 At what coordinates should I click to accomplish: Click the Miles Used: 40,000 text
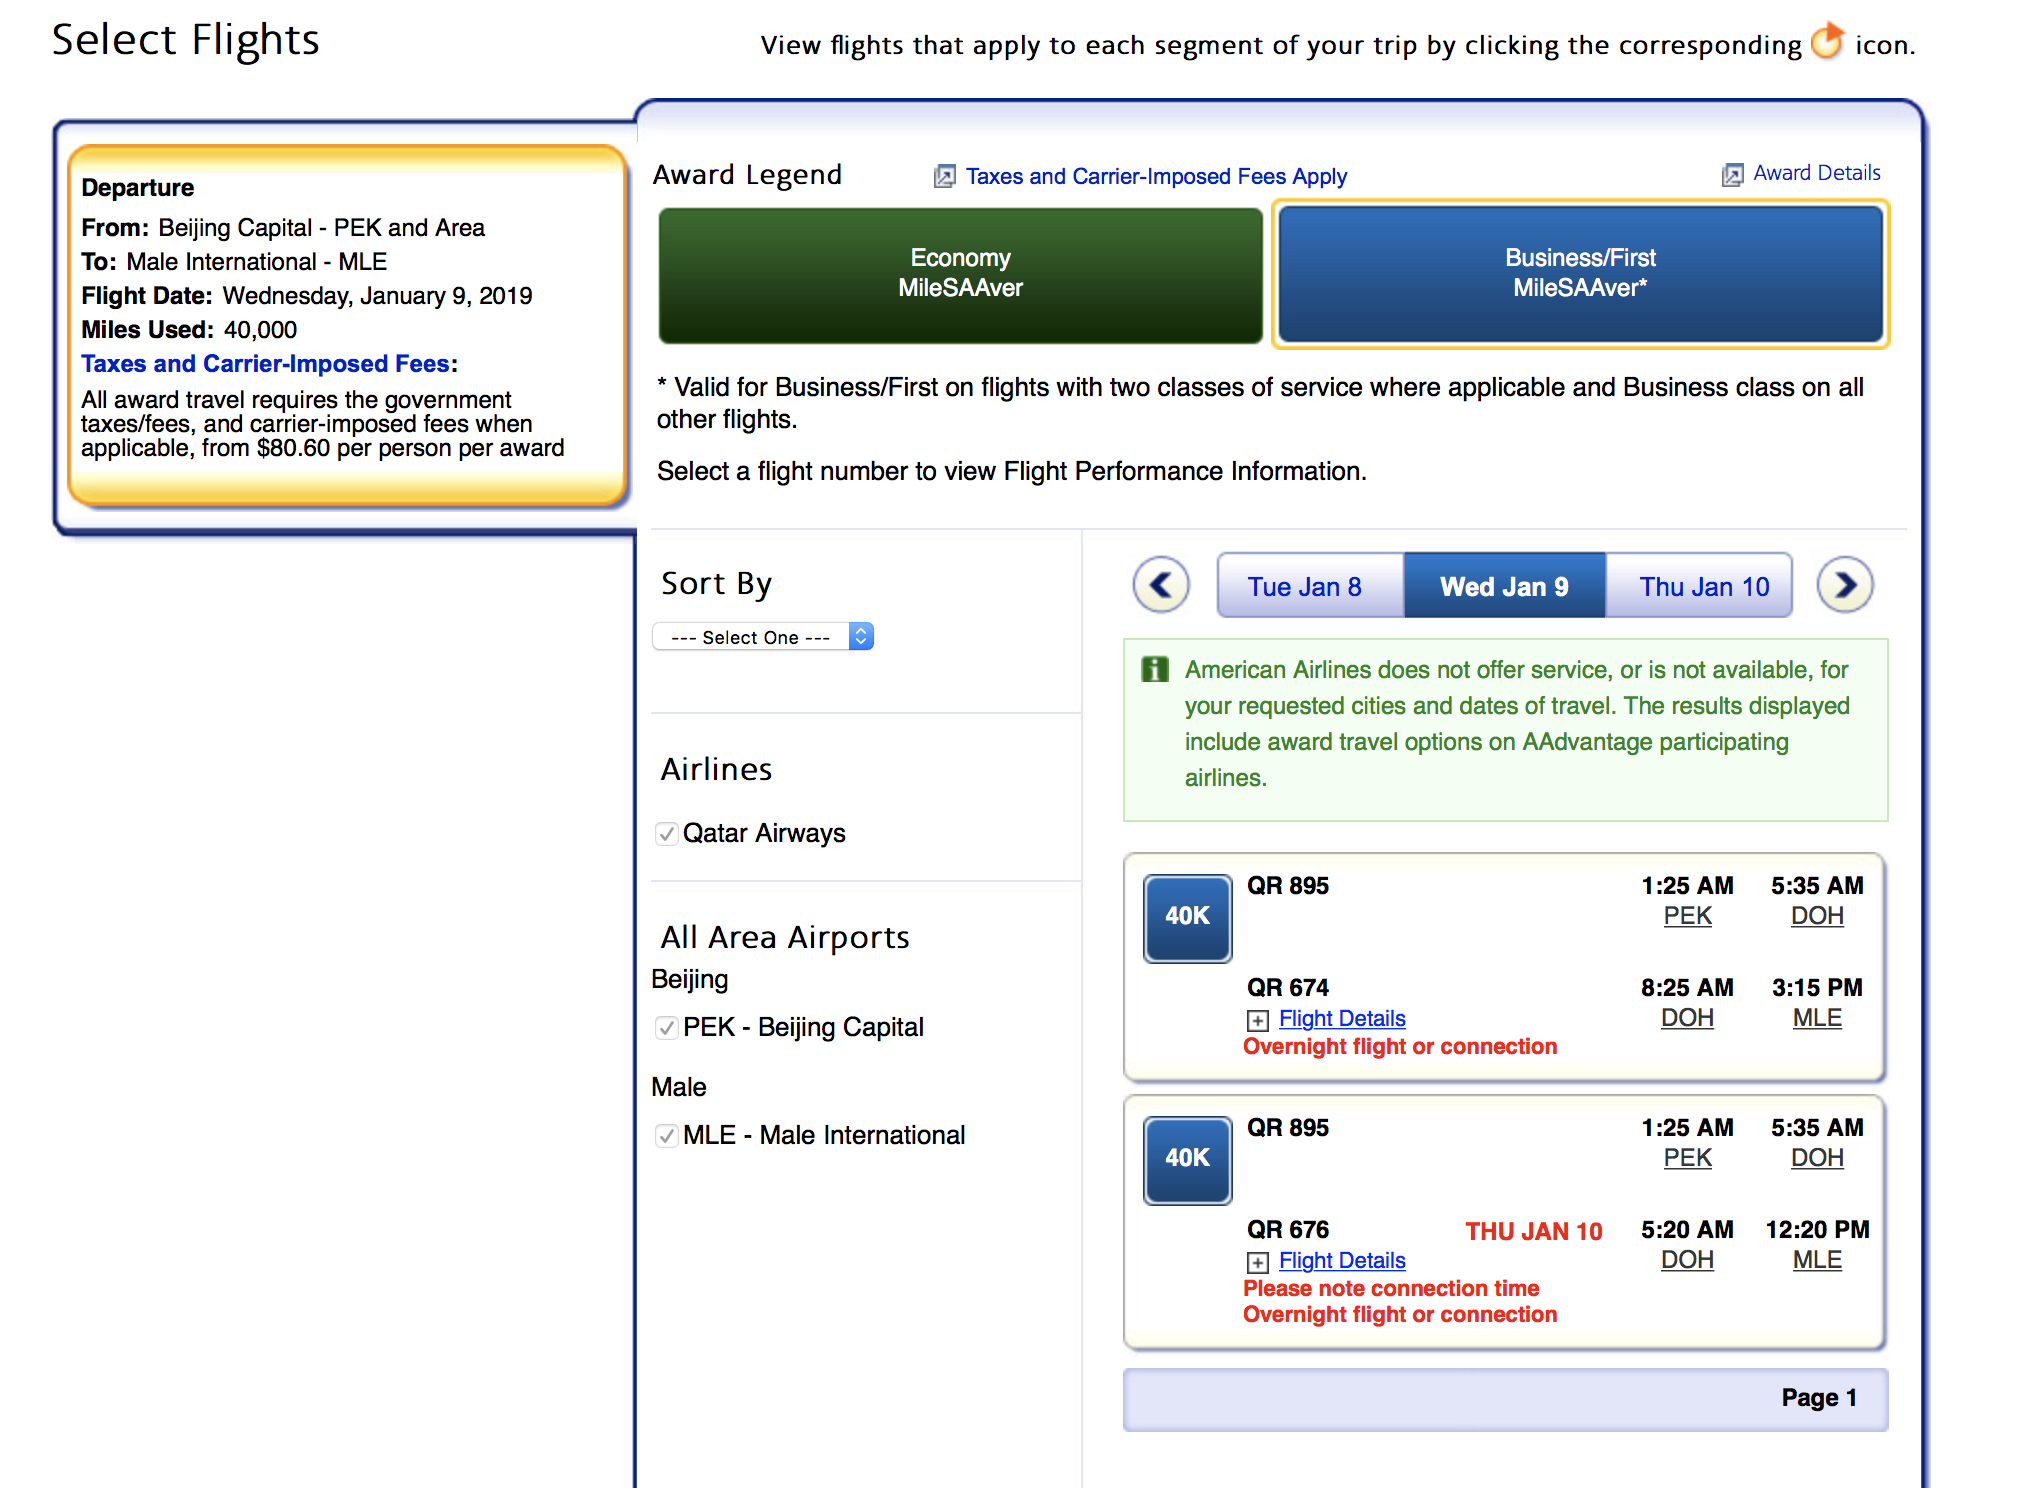tap(189, 330)
